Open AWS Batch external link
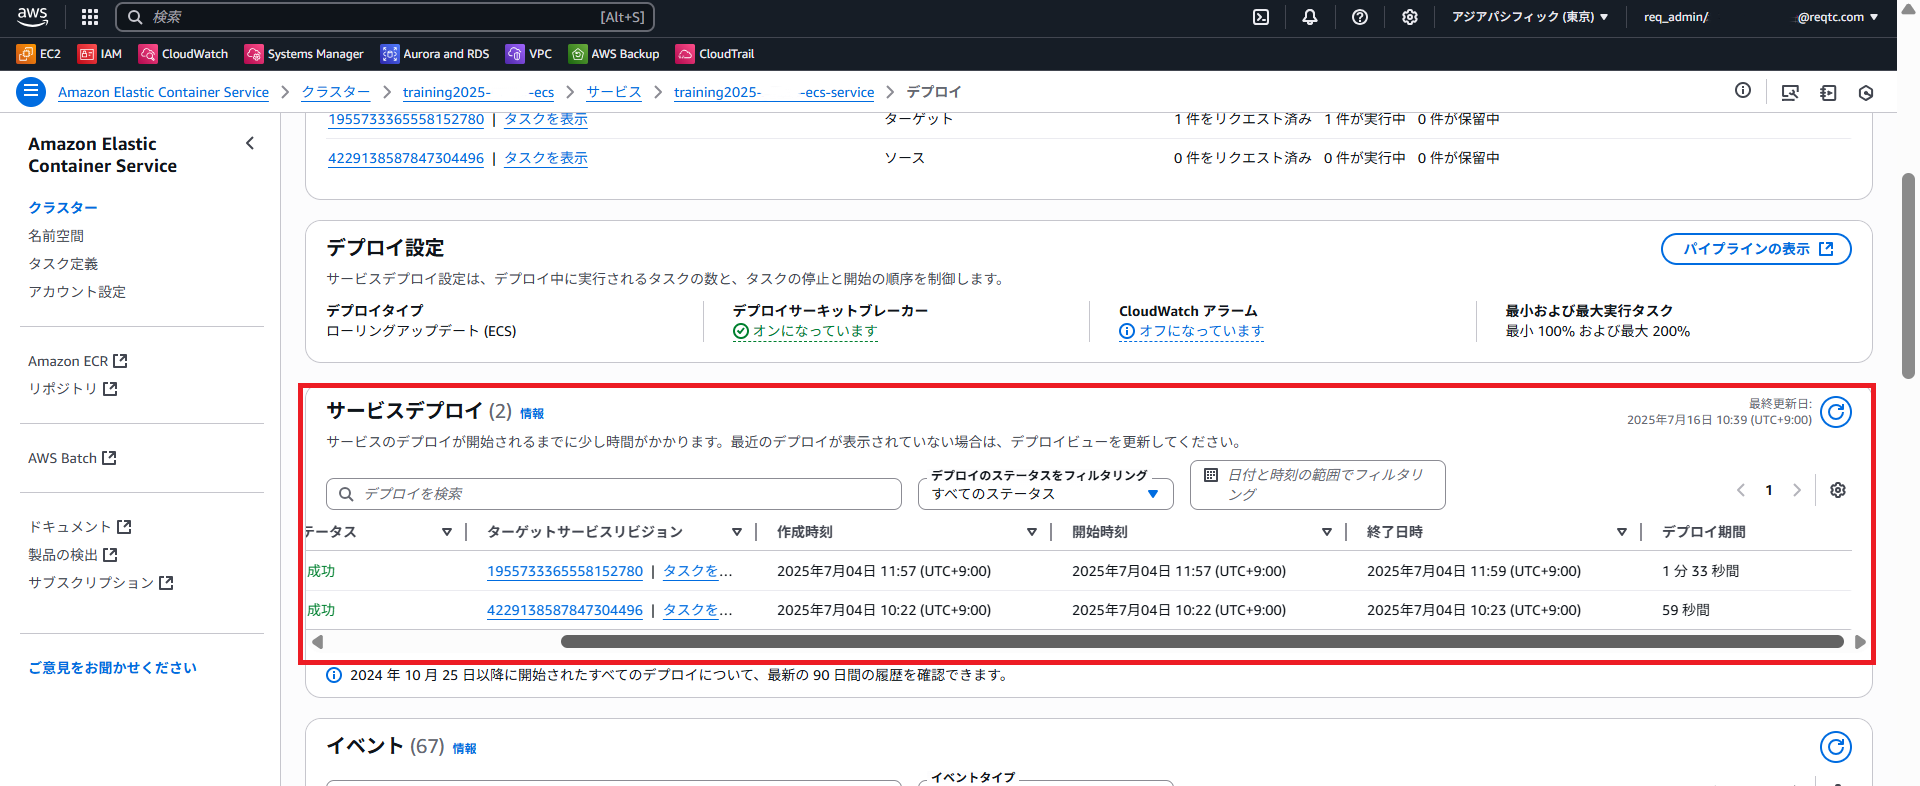 [72, 458]
